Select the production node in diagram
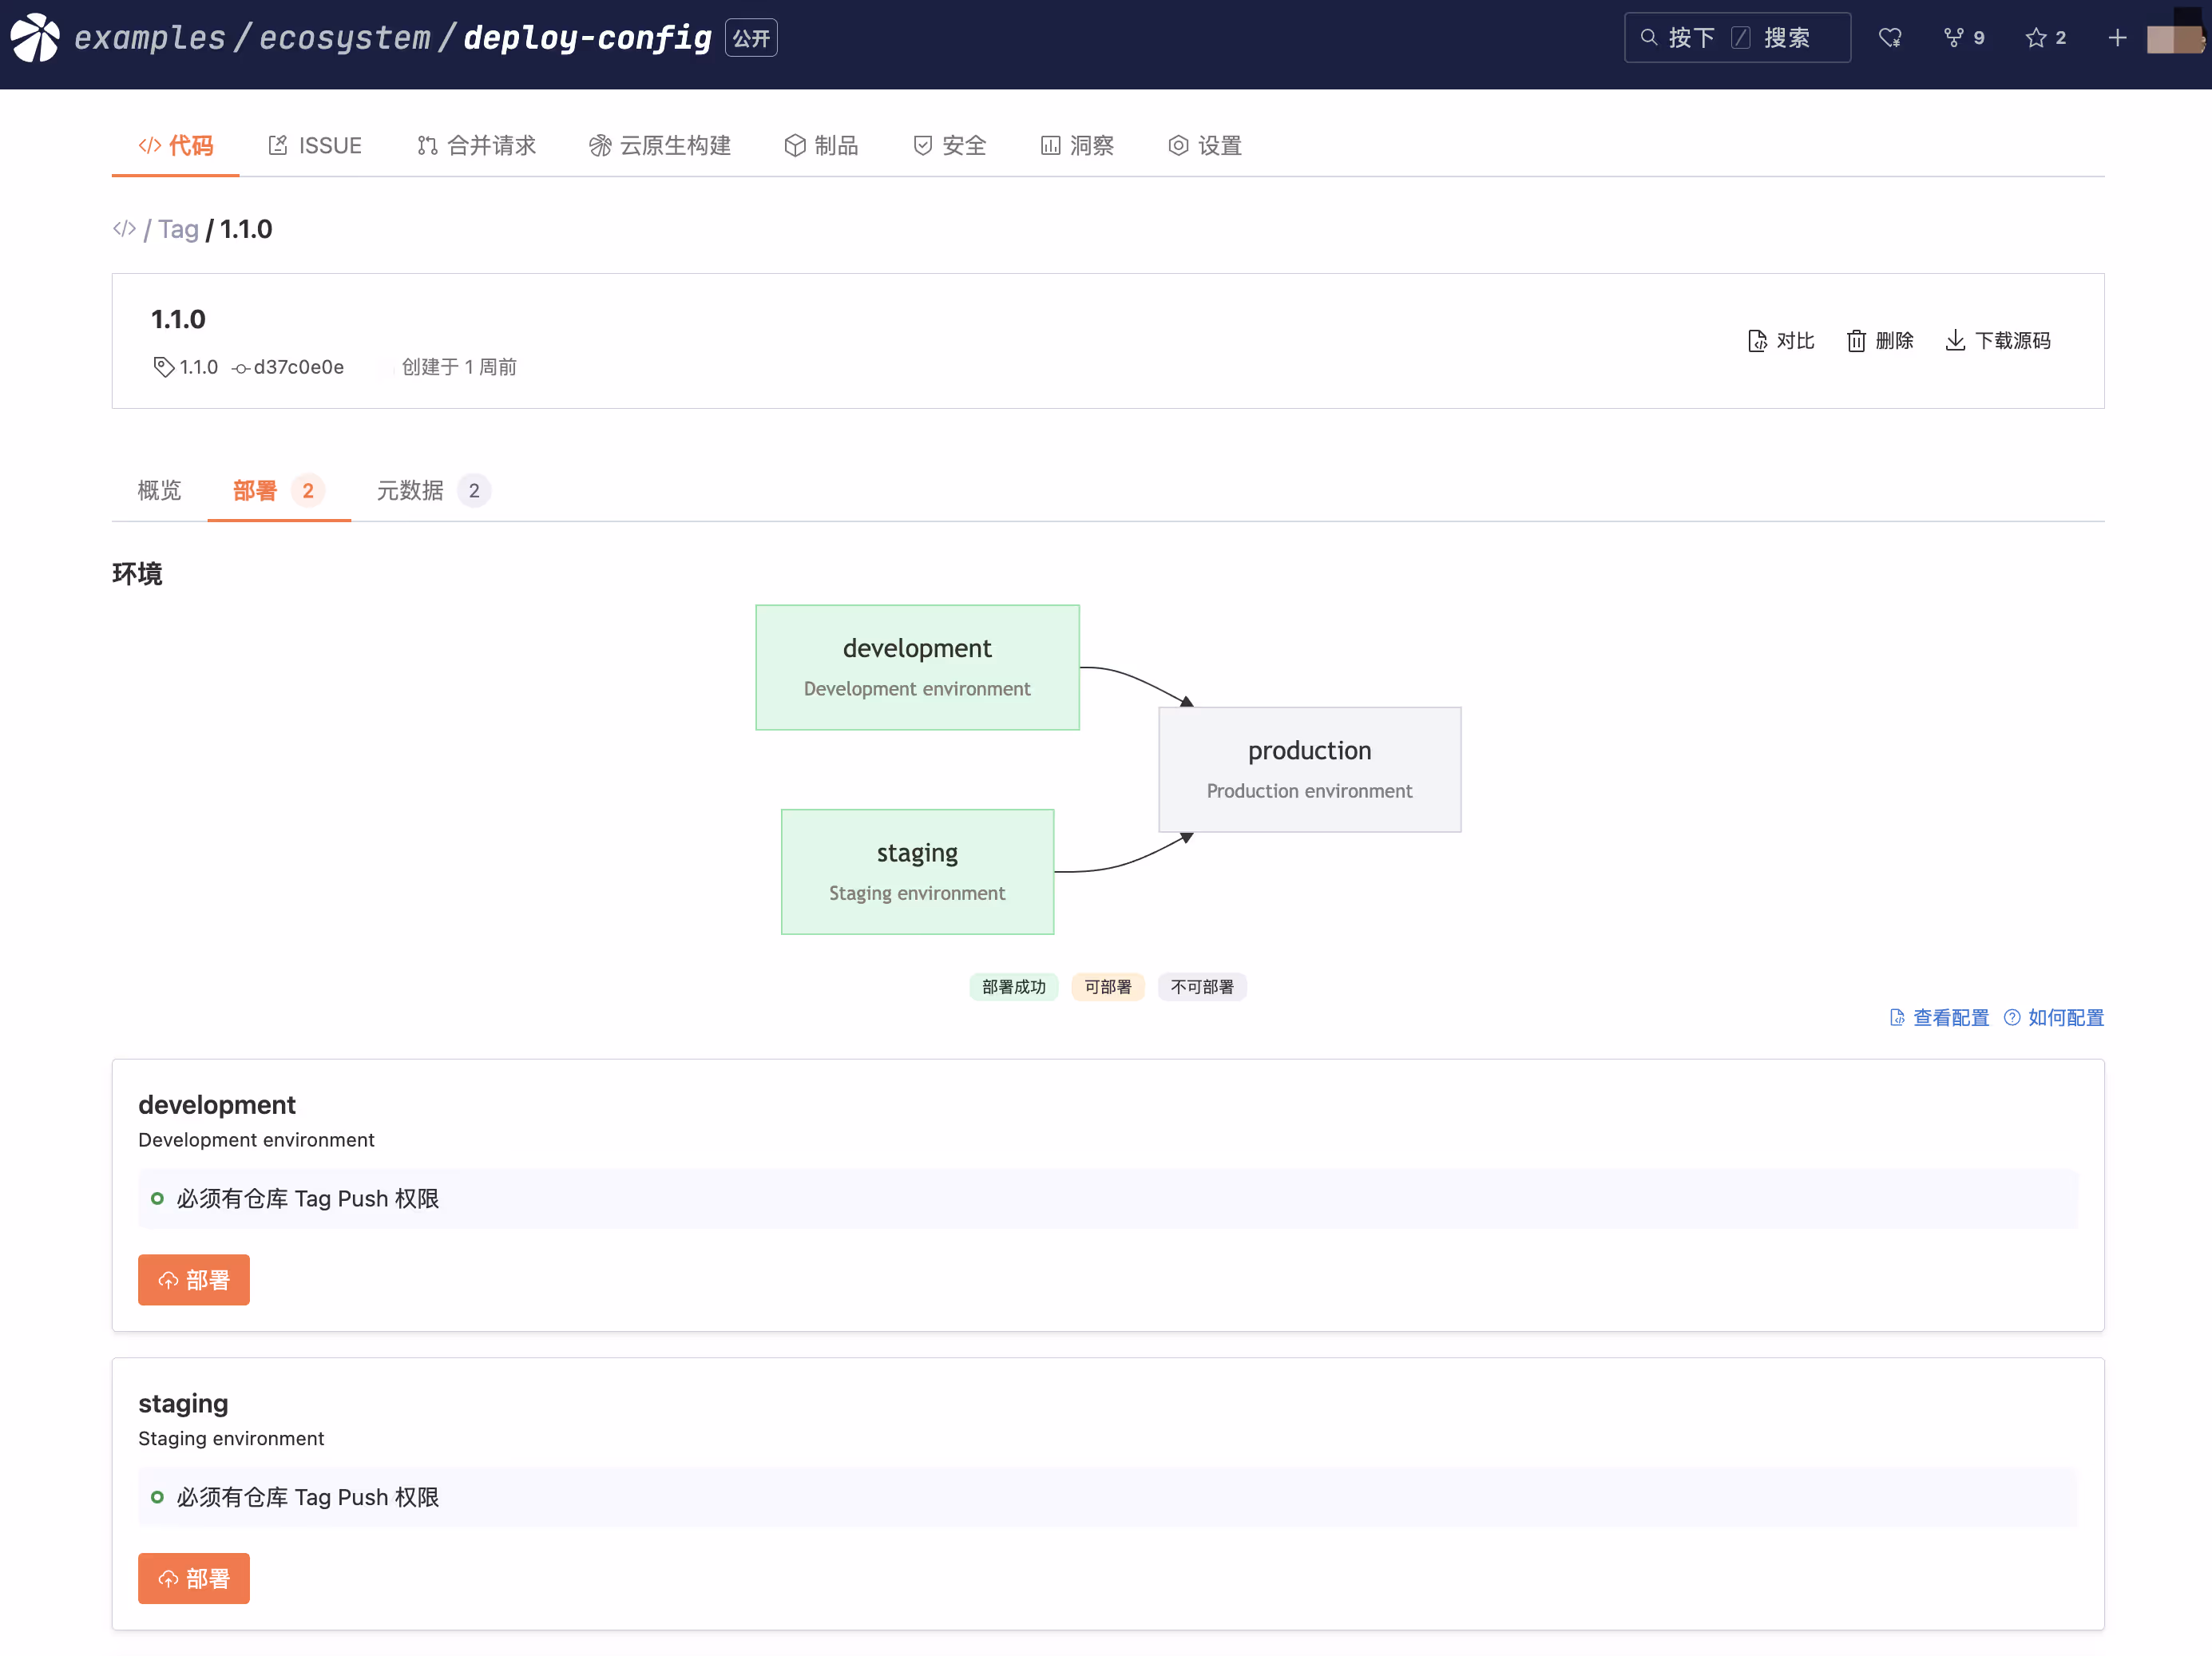This screenshot has width=2212, height=1656. click(x=1309, y=769)
